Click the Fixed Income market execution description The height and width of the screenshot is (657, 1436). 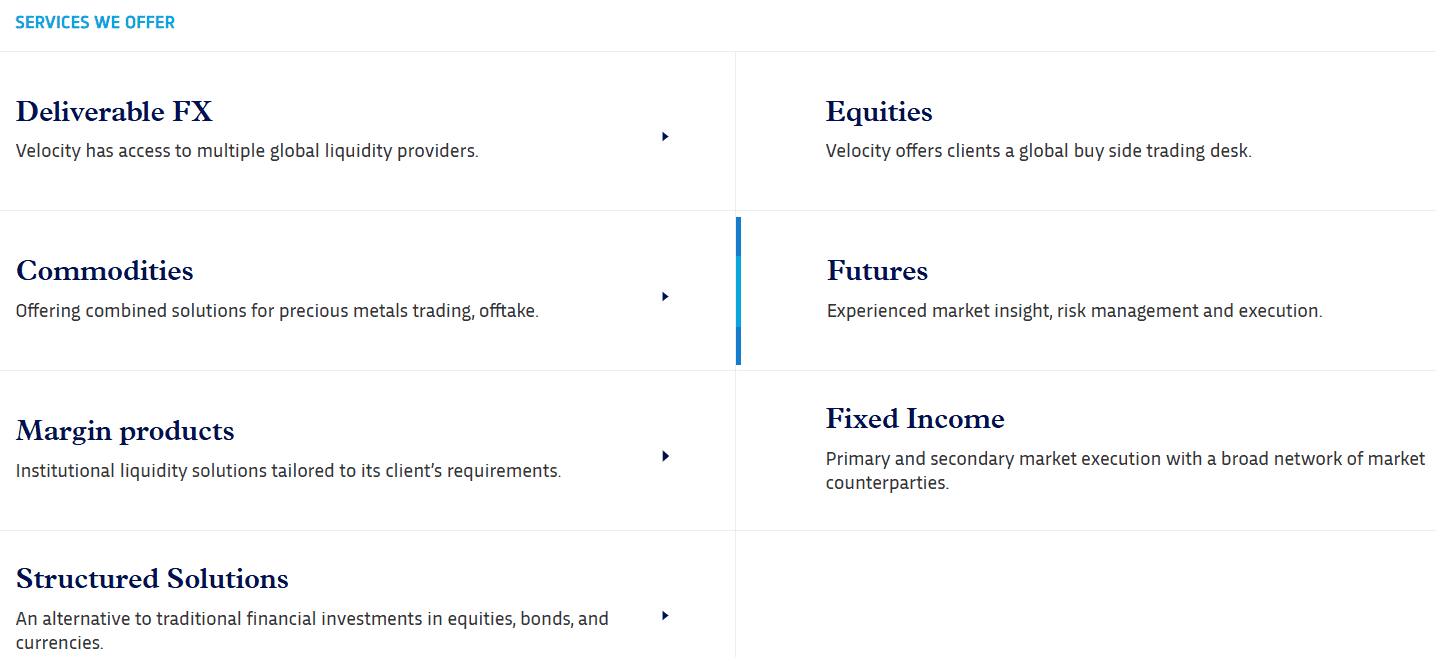pyautogui.click(x=1125, y=470)
